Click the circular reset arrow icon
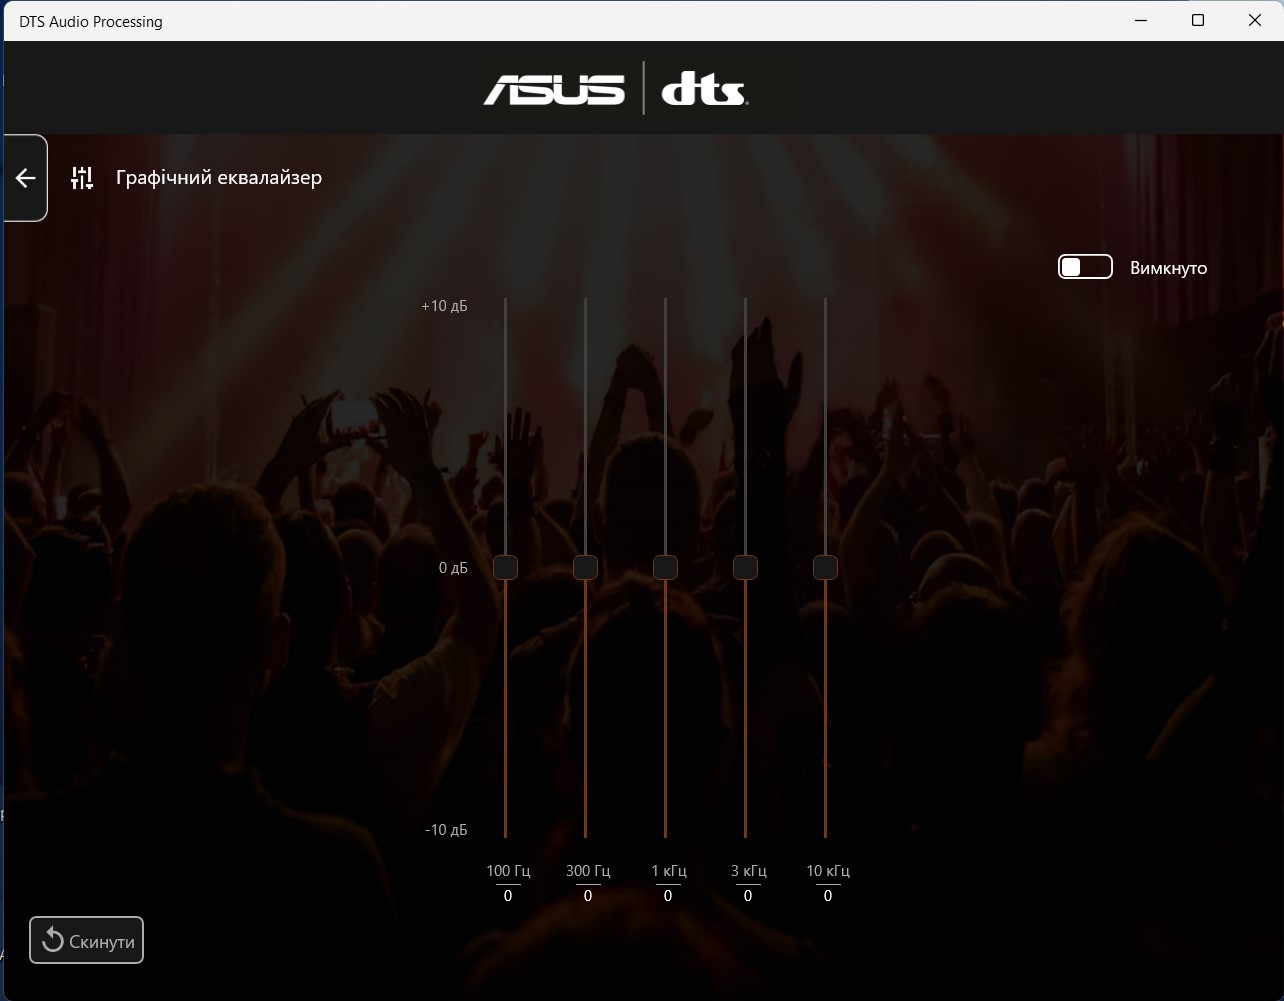 [53, 941]
